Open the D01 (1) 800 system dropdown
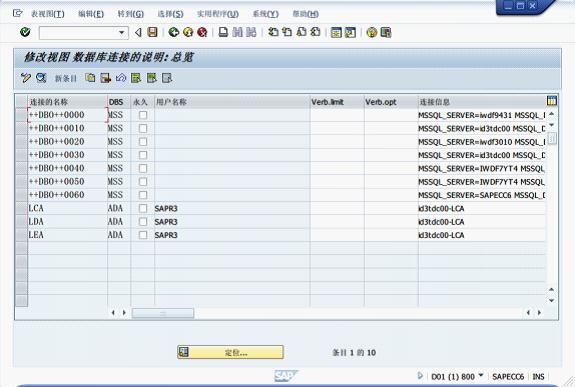This screenshot has width=575, height=387. pos(481,376)
